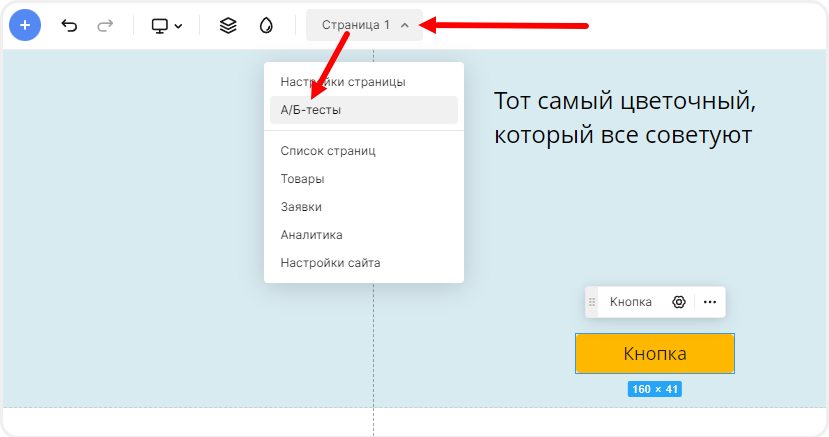The width and height of the screenshot is (829, 437).
Task: Choose Список страниц menu entry
Action: click(x=364, y=151)
